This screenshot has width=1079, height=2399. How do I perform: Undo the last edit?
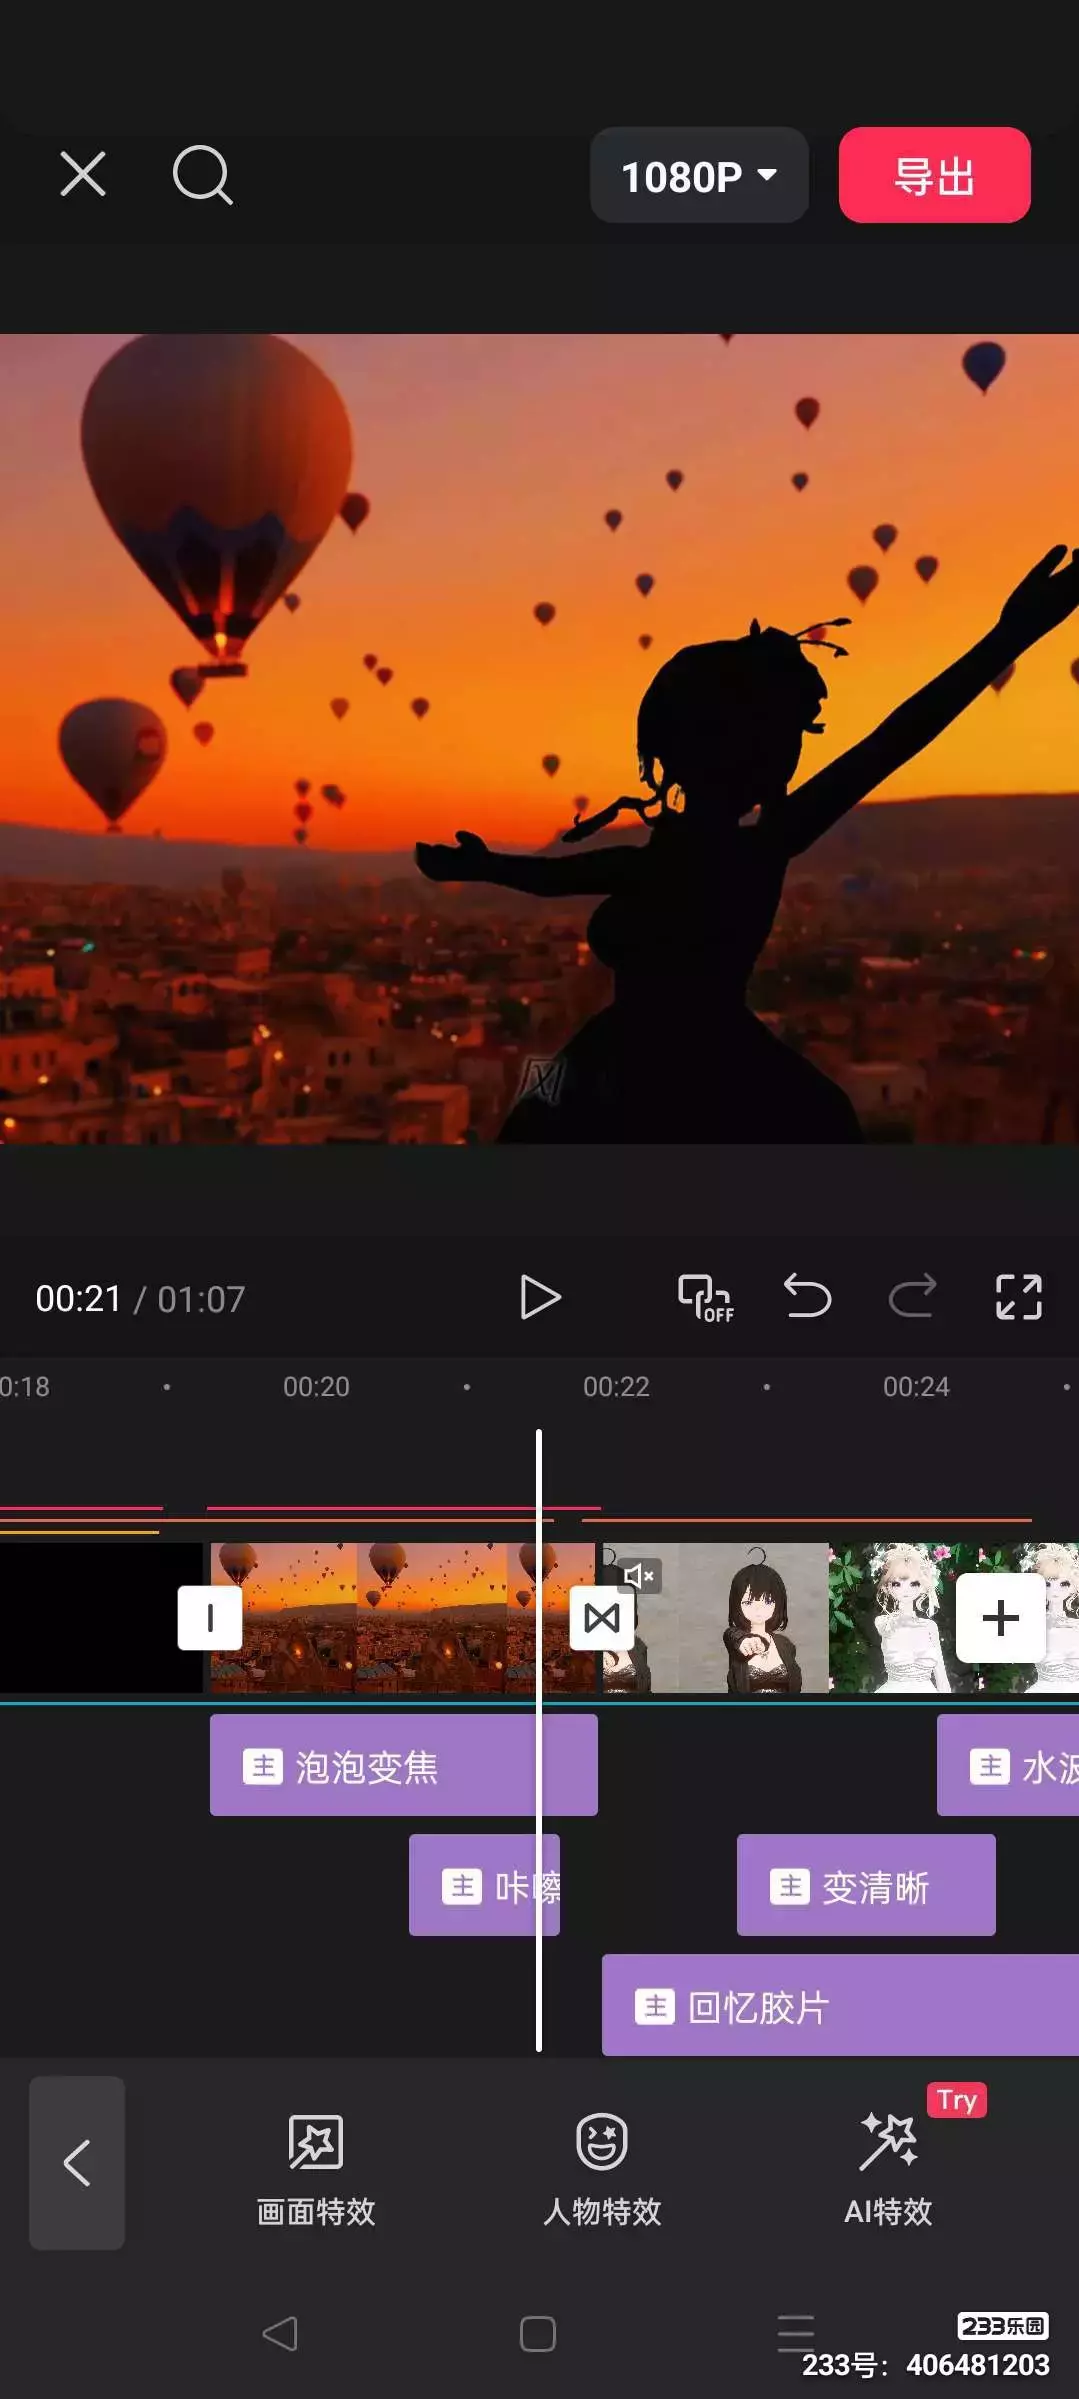click(808, 1297)
